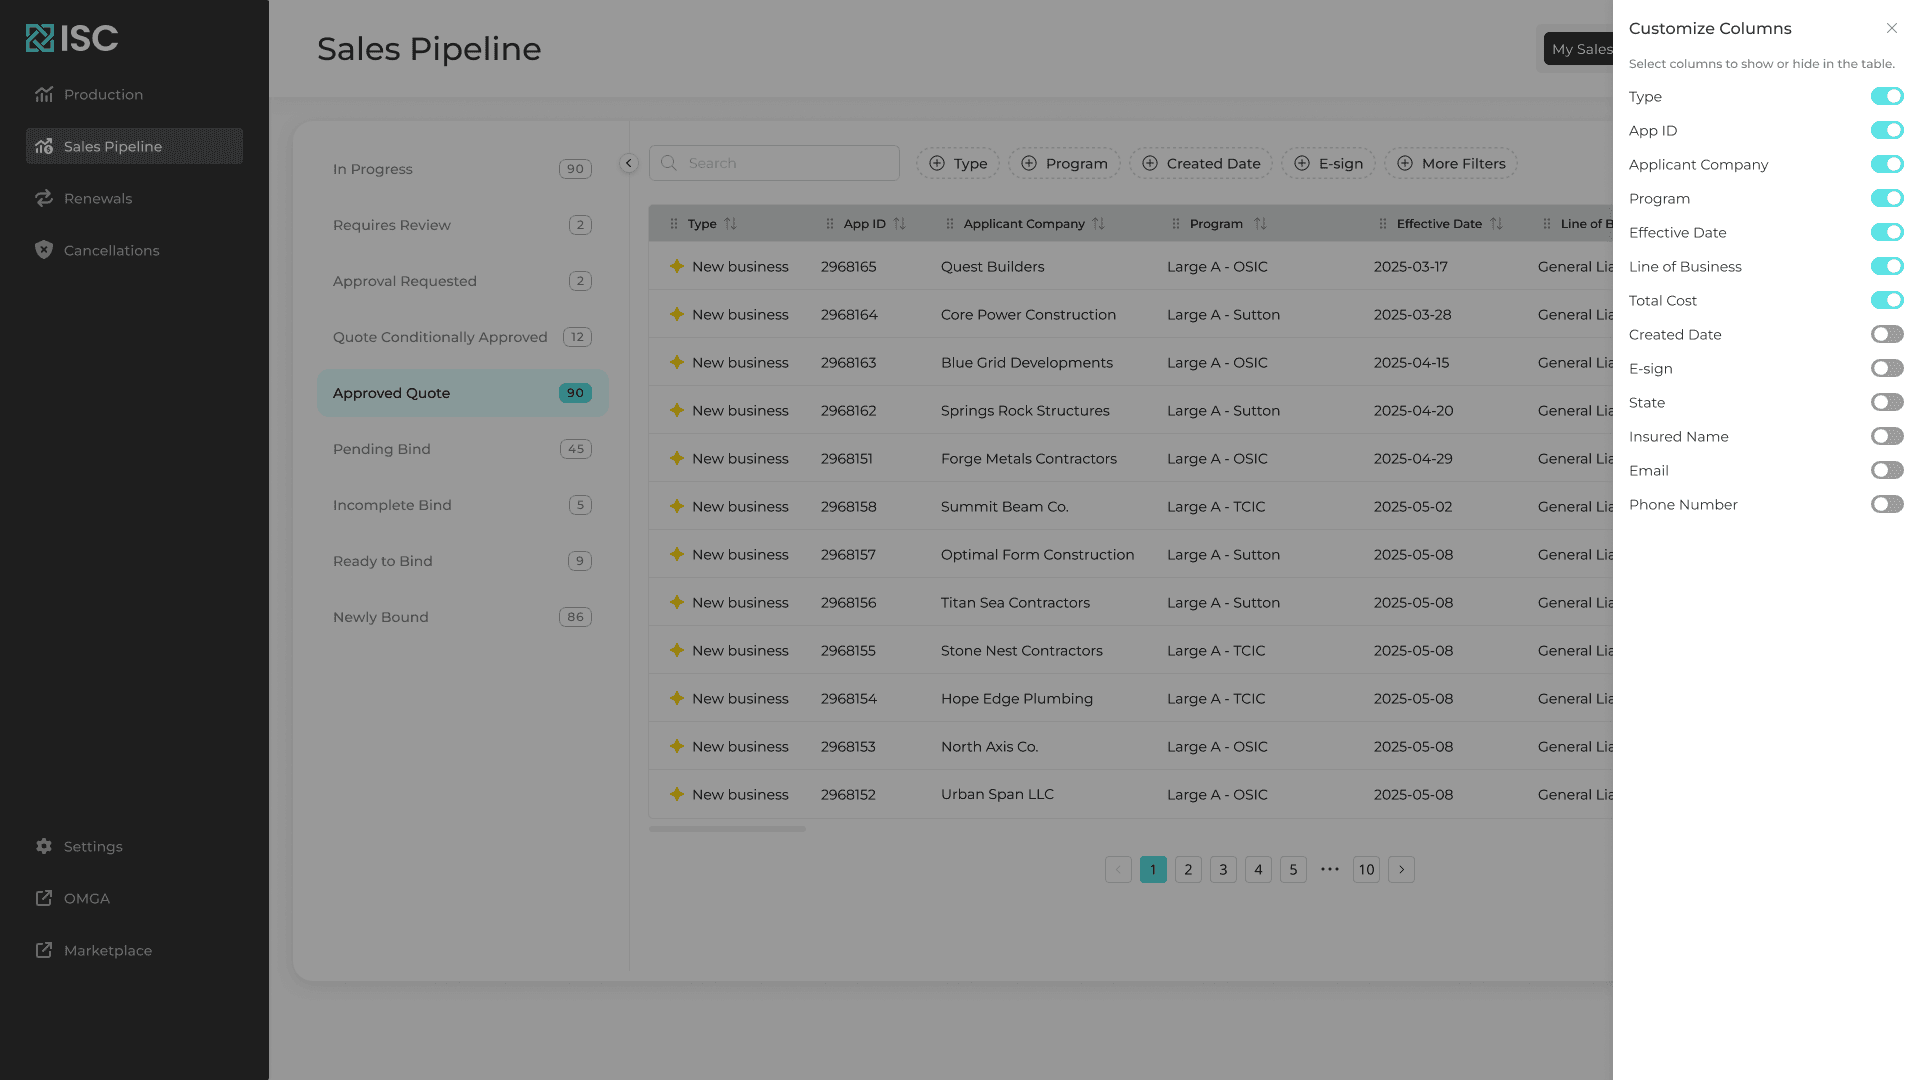Click the Type column drag handle

point(674,224)
